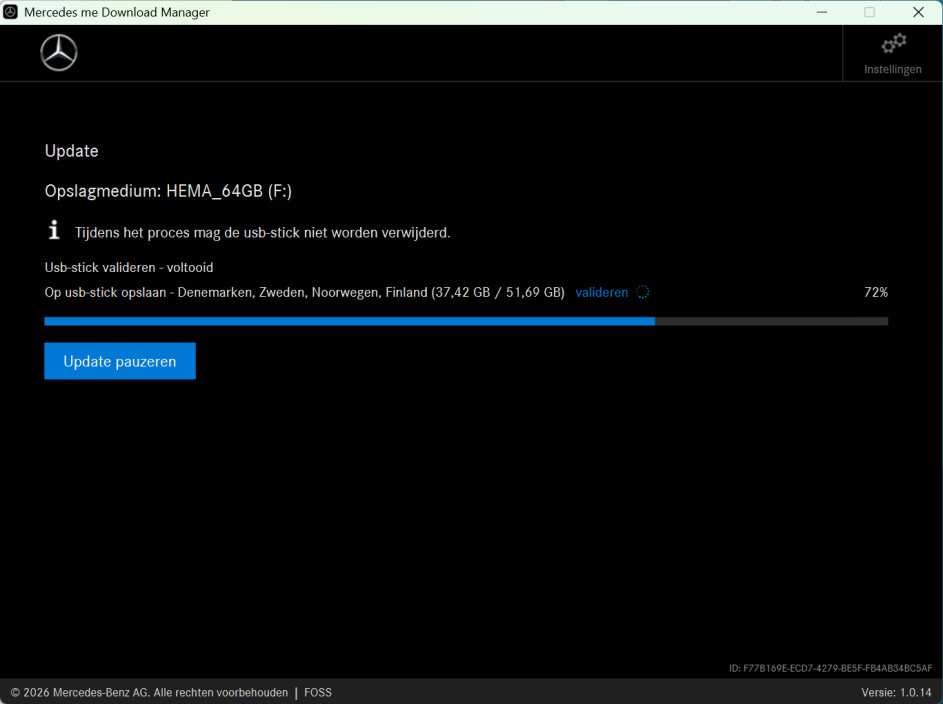The width and height of the screenshot is (943, 704).
Task: Click the Mercedes-Benz AG copyright text
Action: pyautogui.click(x=149, y=693)
